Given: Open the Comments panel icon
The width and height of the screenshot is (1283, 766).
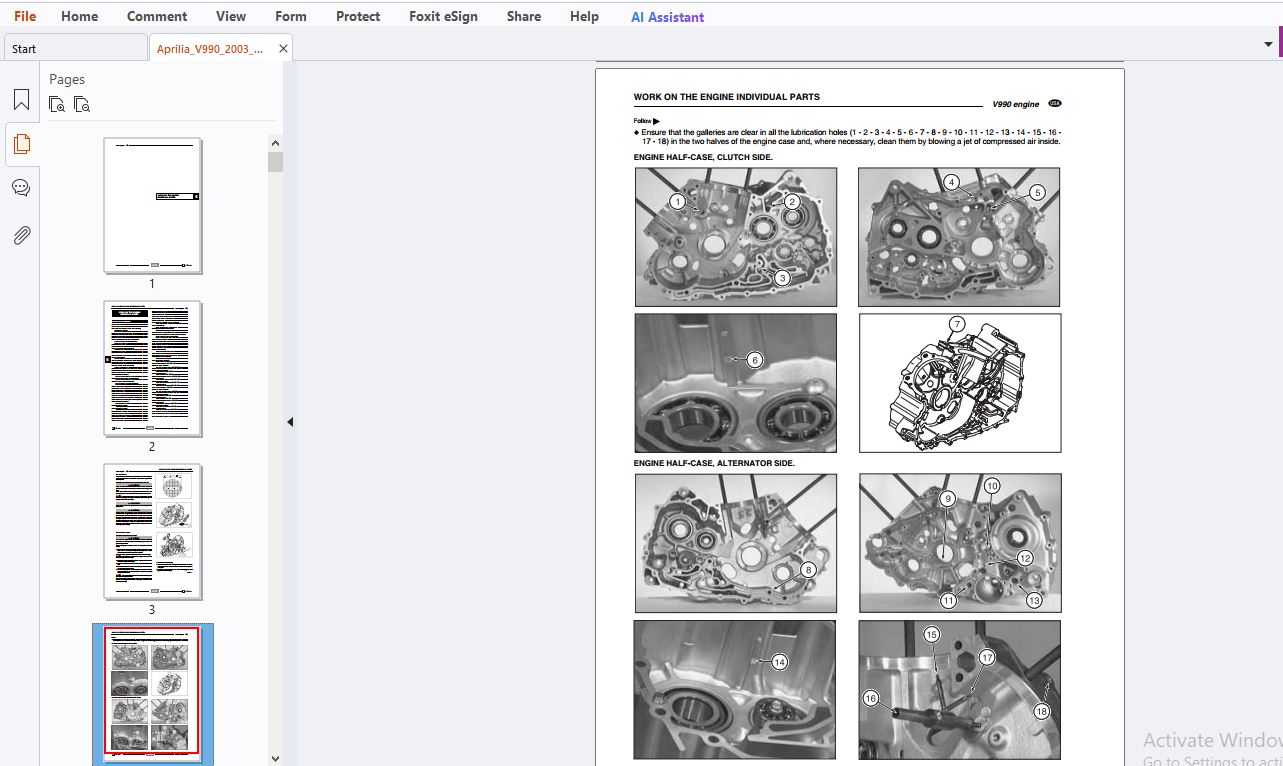Looking at the screenshot, I should [x=21, y=188].
